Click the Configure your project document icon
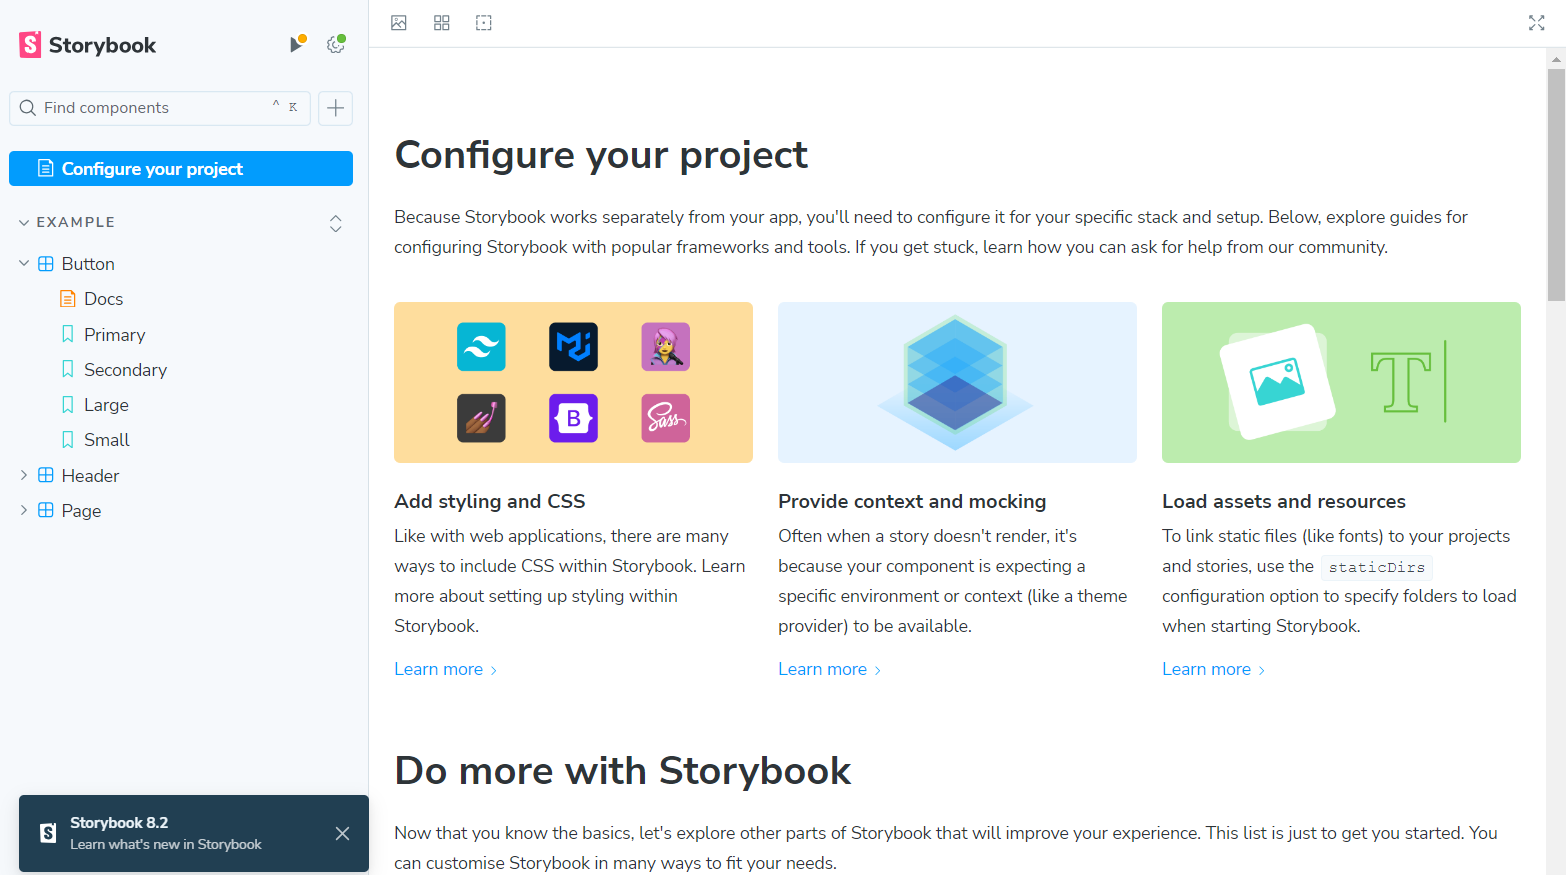This screenshot has width=1566, height=875. (45, 168)
